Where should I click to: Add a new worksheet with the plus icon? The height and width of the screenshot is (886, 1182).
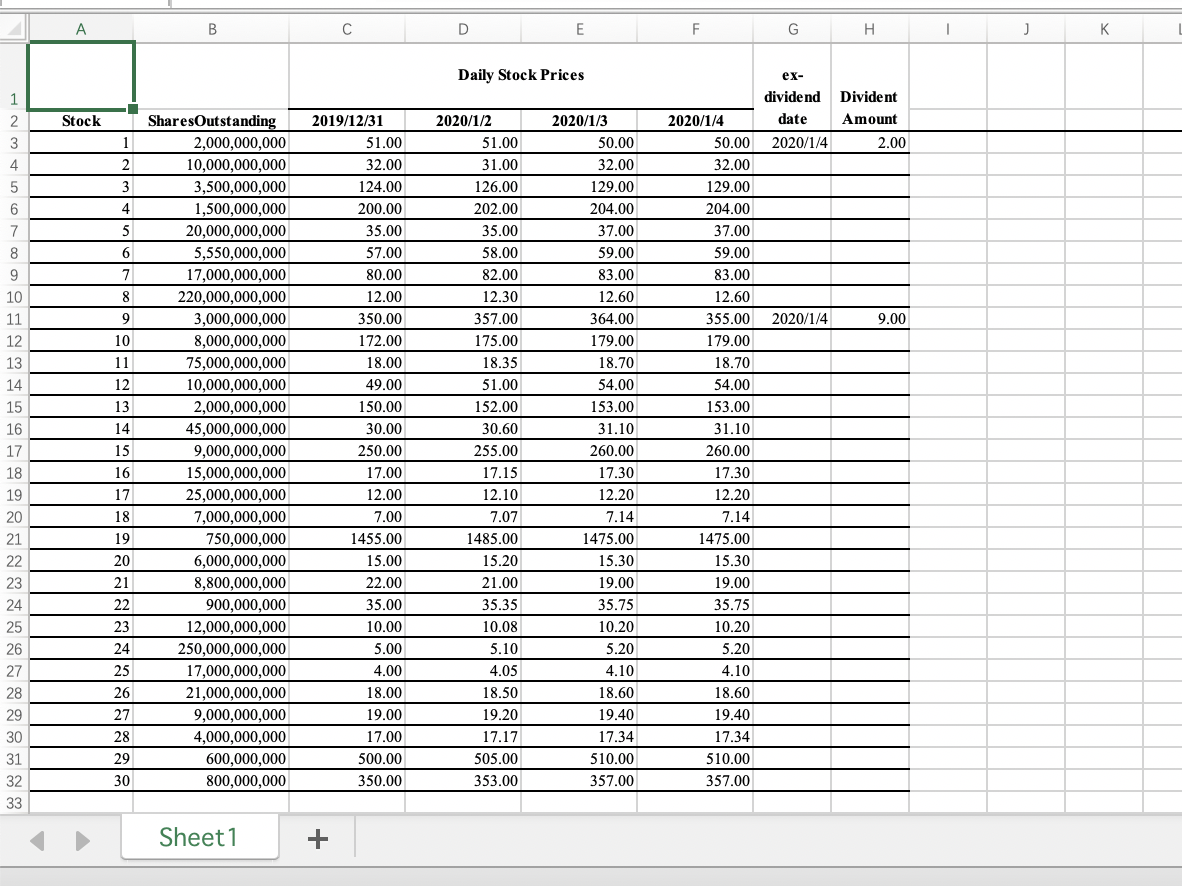click(317, 840)
